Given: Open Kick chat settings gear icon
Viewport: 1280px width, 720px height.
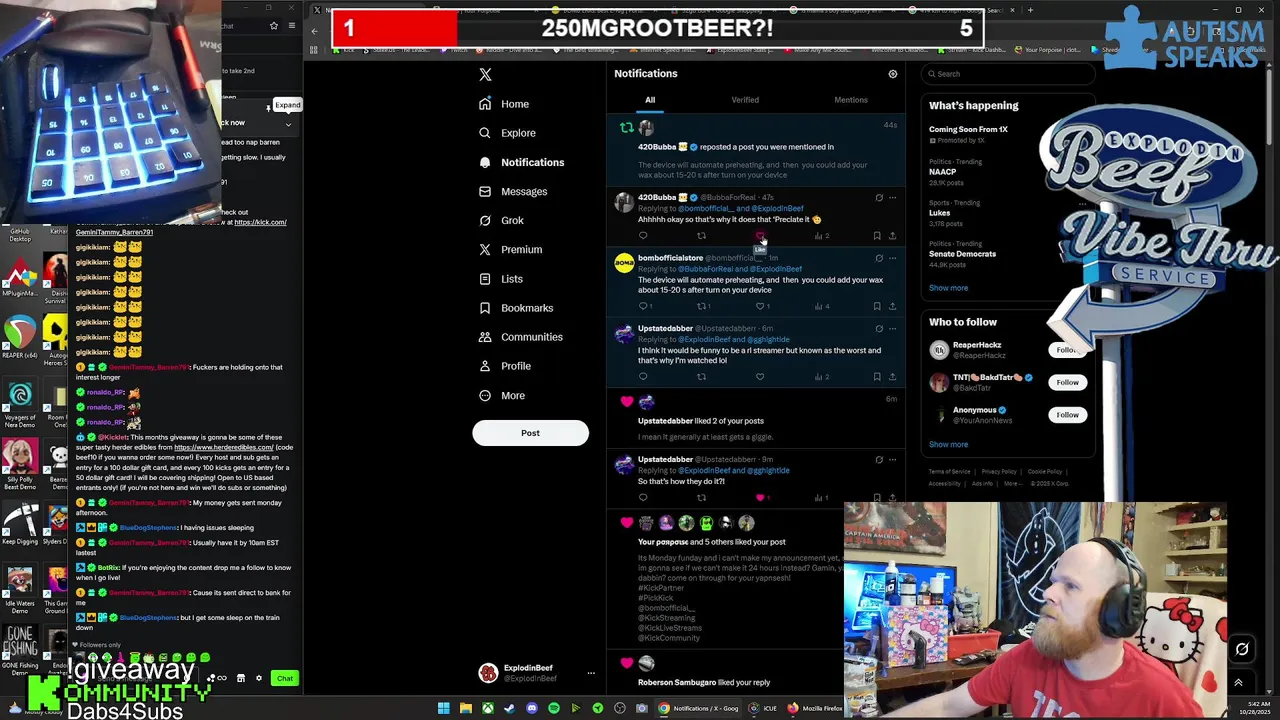Looking at the screenshot, I should (x=259, y=679).
